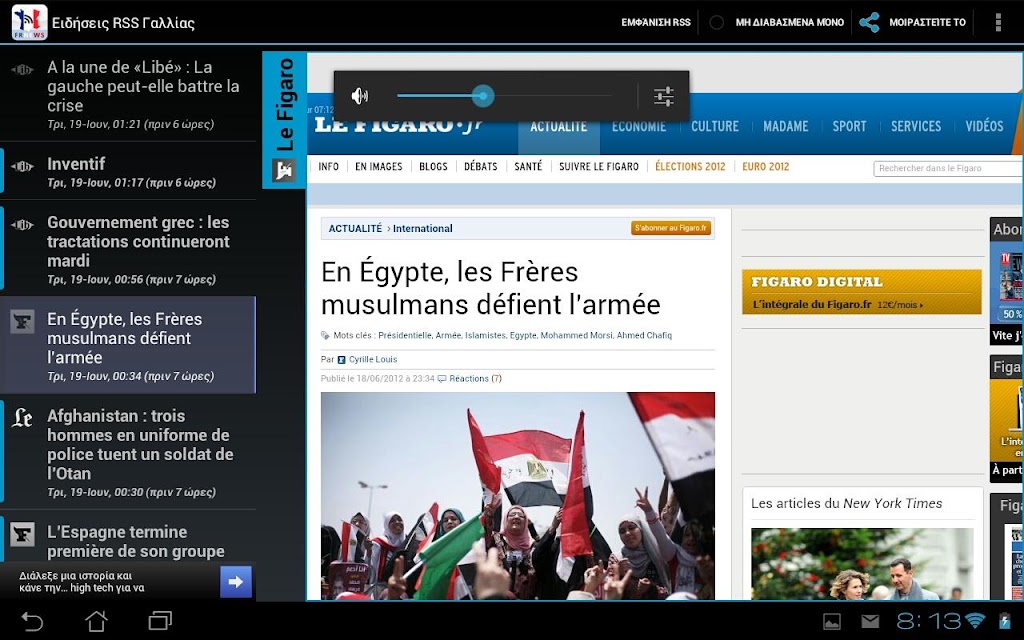Open recent apps button
Viewport: 1024px width, 640px height.
click(x=160, y=620)
